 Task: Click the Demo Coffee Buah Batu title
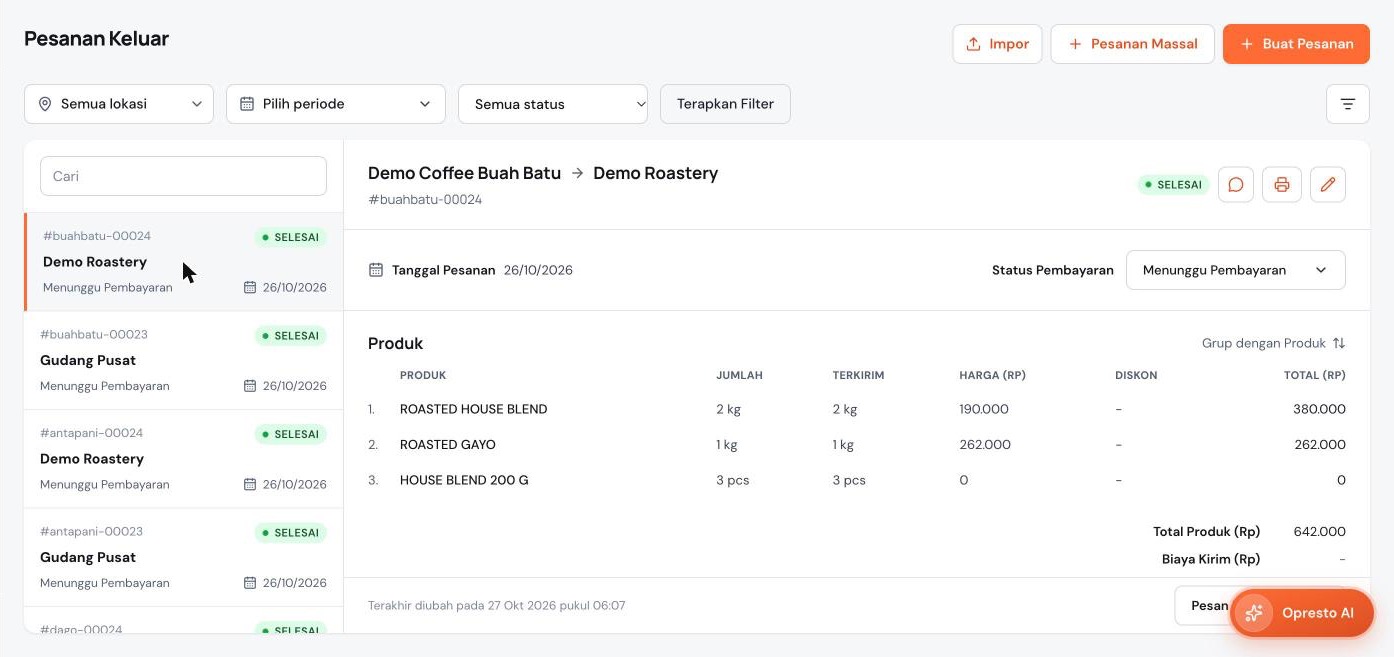[465, 173]
